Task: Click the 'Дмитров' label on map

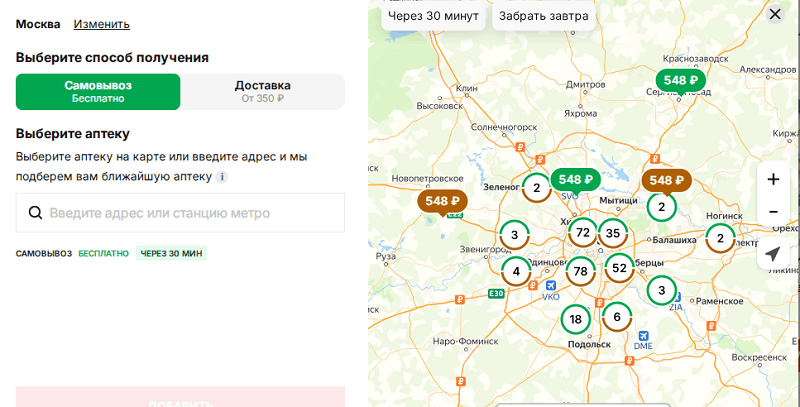Action: pyautogui.click(x=586, y=84)
